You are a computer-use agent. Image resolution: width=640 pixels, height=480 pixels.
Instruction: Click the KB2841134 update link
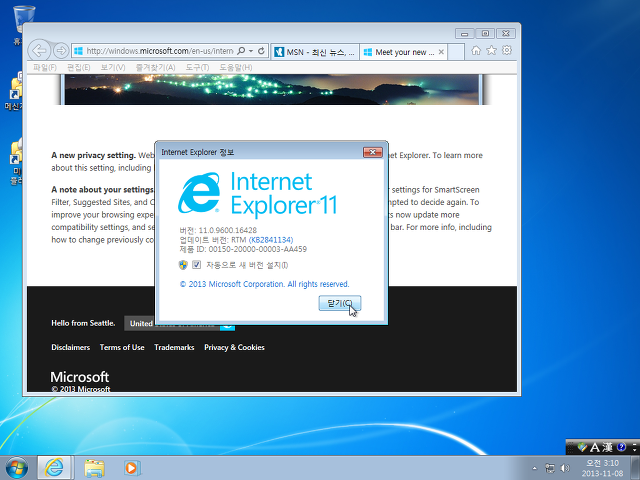coord(271,240)
